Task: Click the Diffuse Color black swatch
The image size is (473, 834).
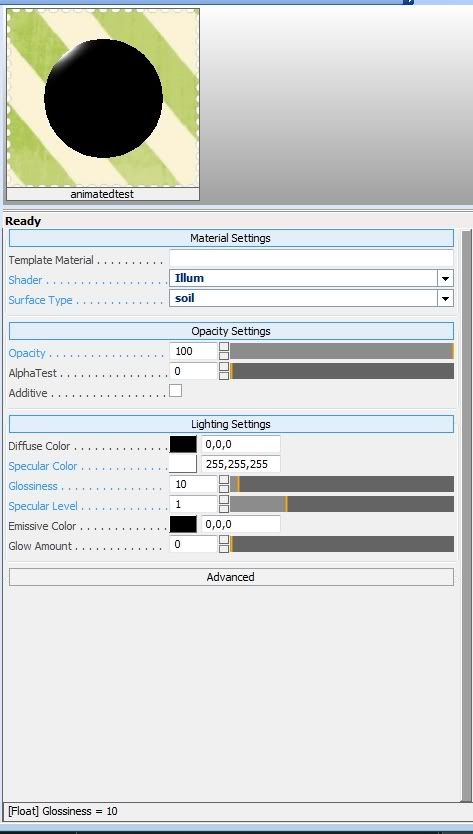Action: (x=183, y=445)
